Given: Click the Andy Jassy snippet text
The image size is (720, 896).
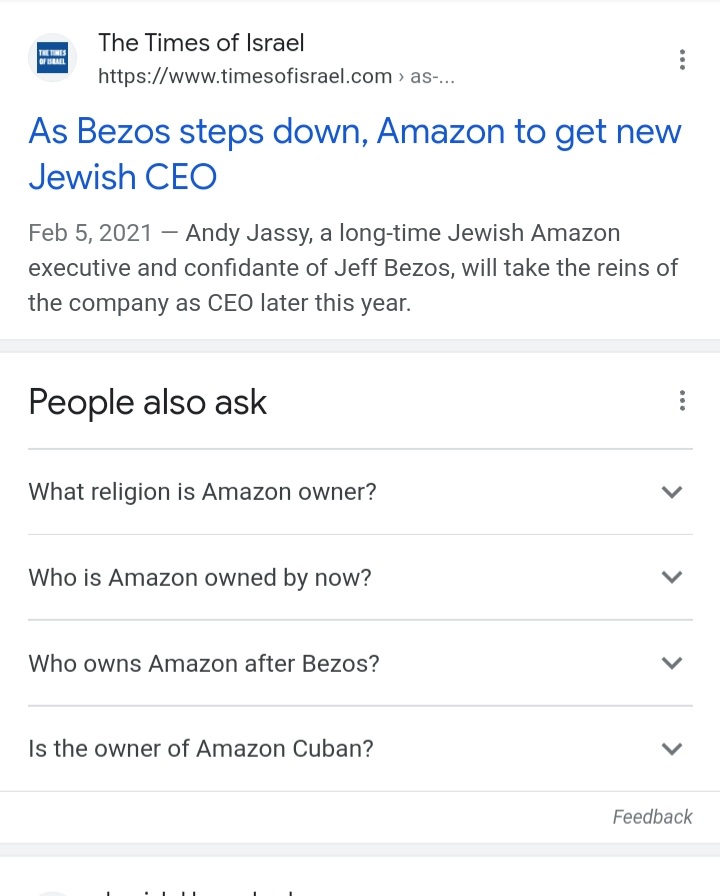Looking at the screenshot, I should click(353, 268).
